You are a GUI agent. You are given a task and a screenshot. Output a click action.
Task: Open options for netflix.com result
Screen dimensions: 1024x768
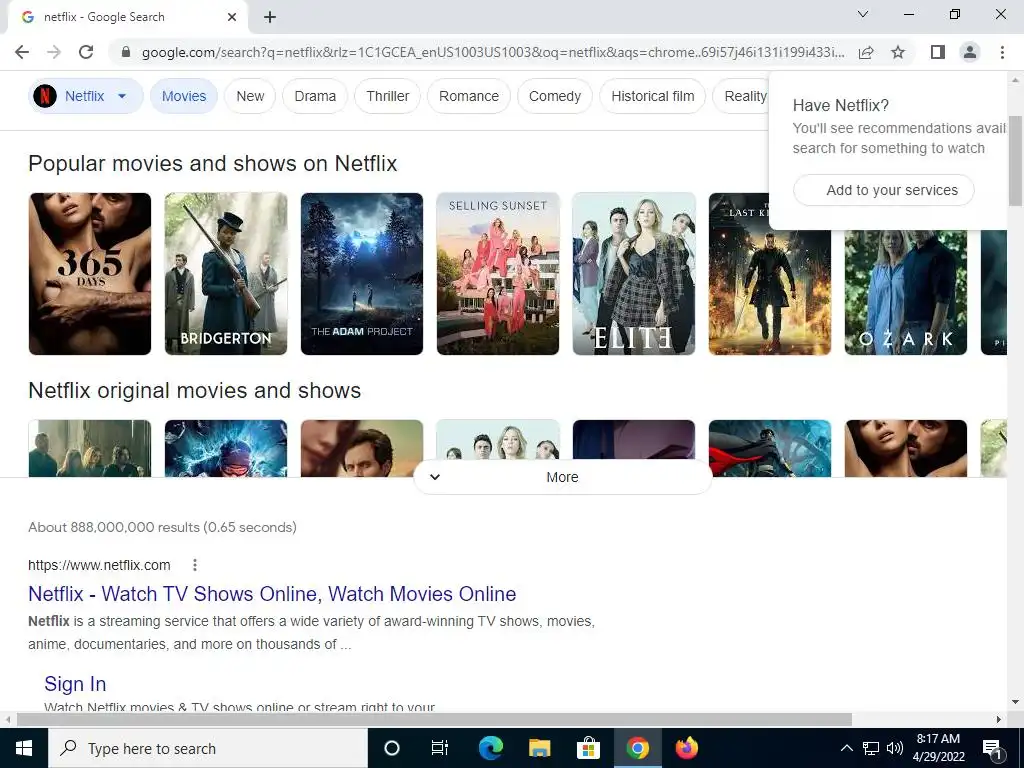click(195, 565)
